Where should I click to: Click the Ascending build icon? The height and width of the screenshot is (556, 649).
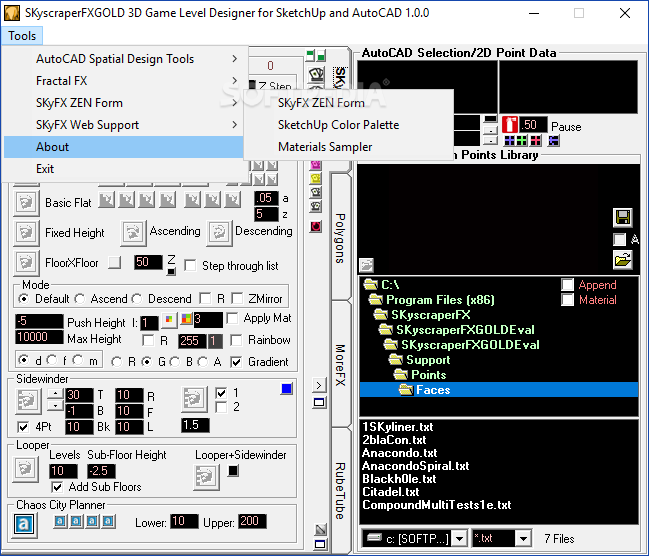pos(133,232)
